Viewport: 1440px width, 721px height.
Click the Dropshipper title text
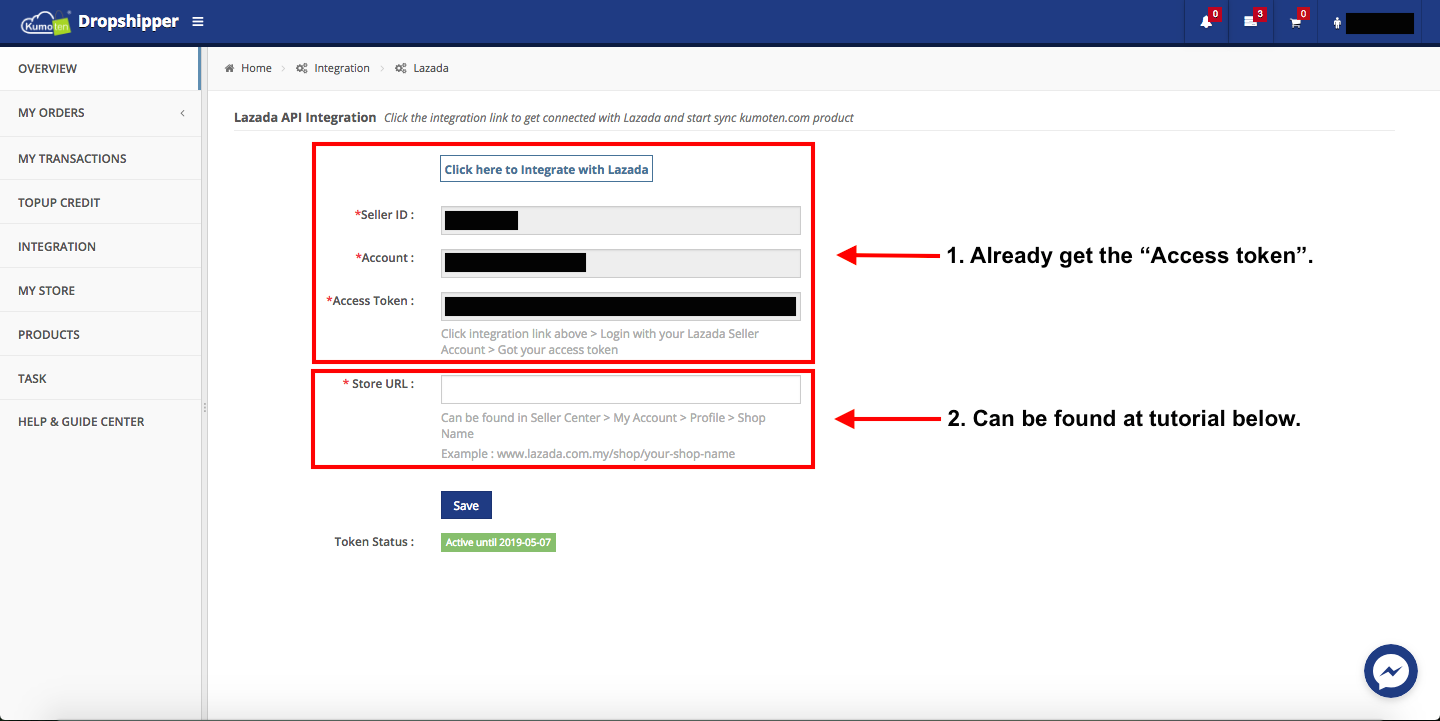coord(128,21)
